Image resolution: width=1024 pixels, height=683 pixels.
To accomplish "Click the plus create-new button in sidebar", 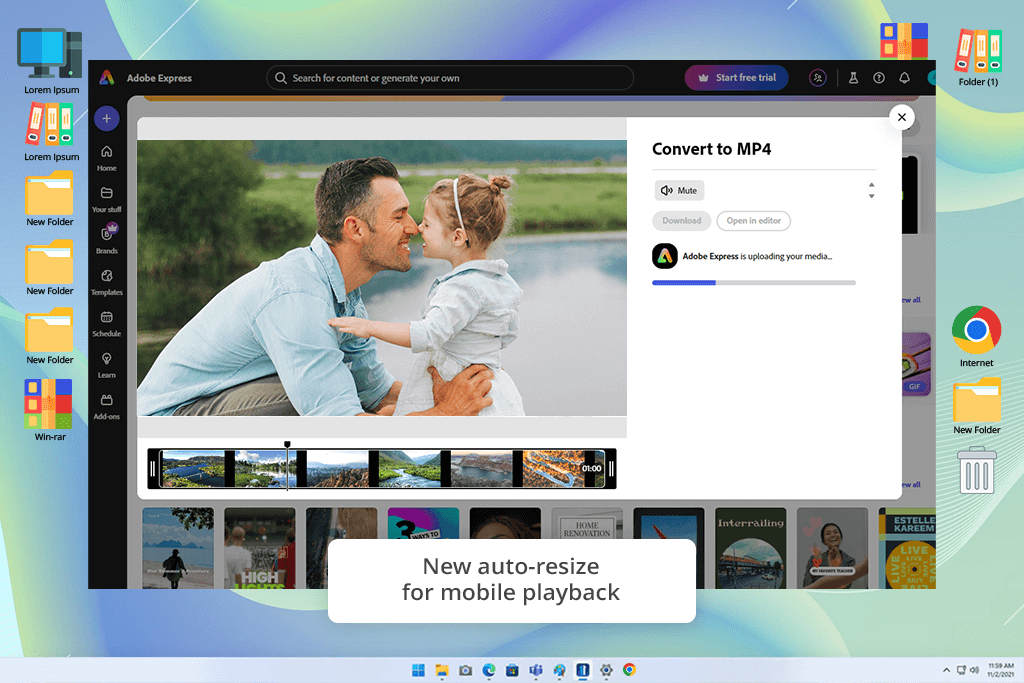I will point(106,119).
